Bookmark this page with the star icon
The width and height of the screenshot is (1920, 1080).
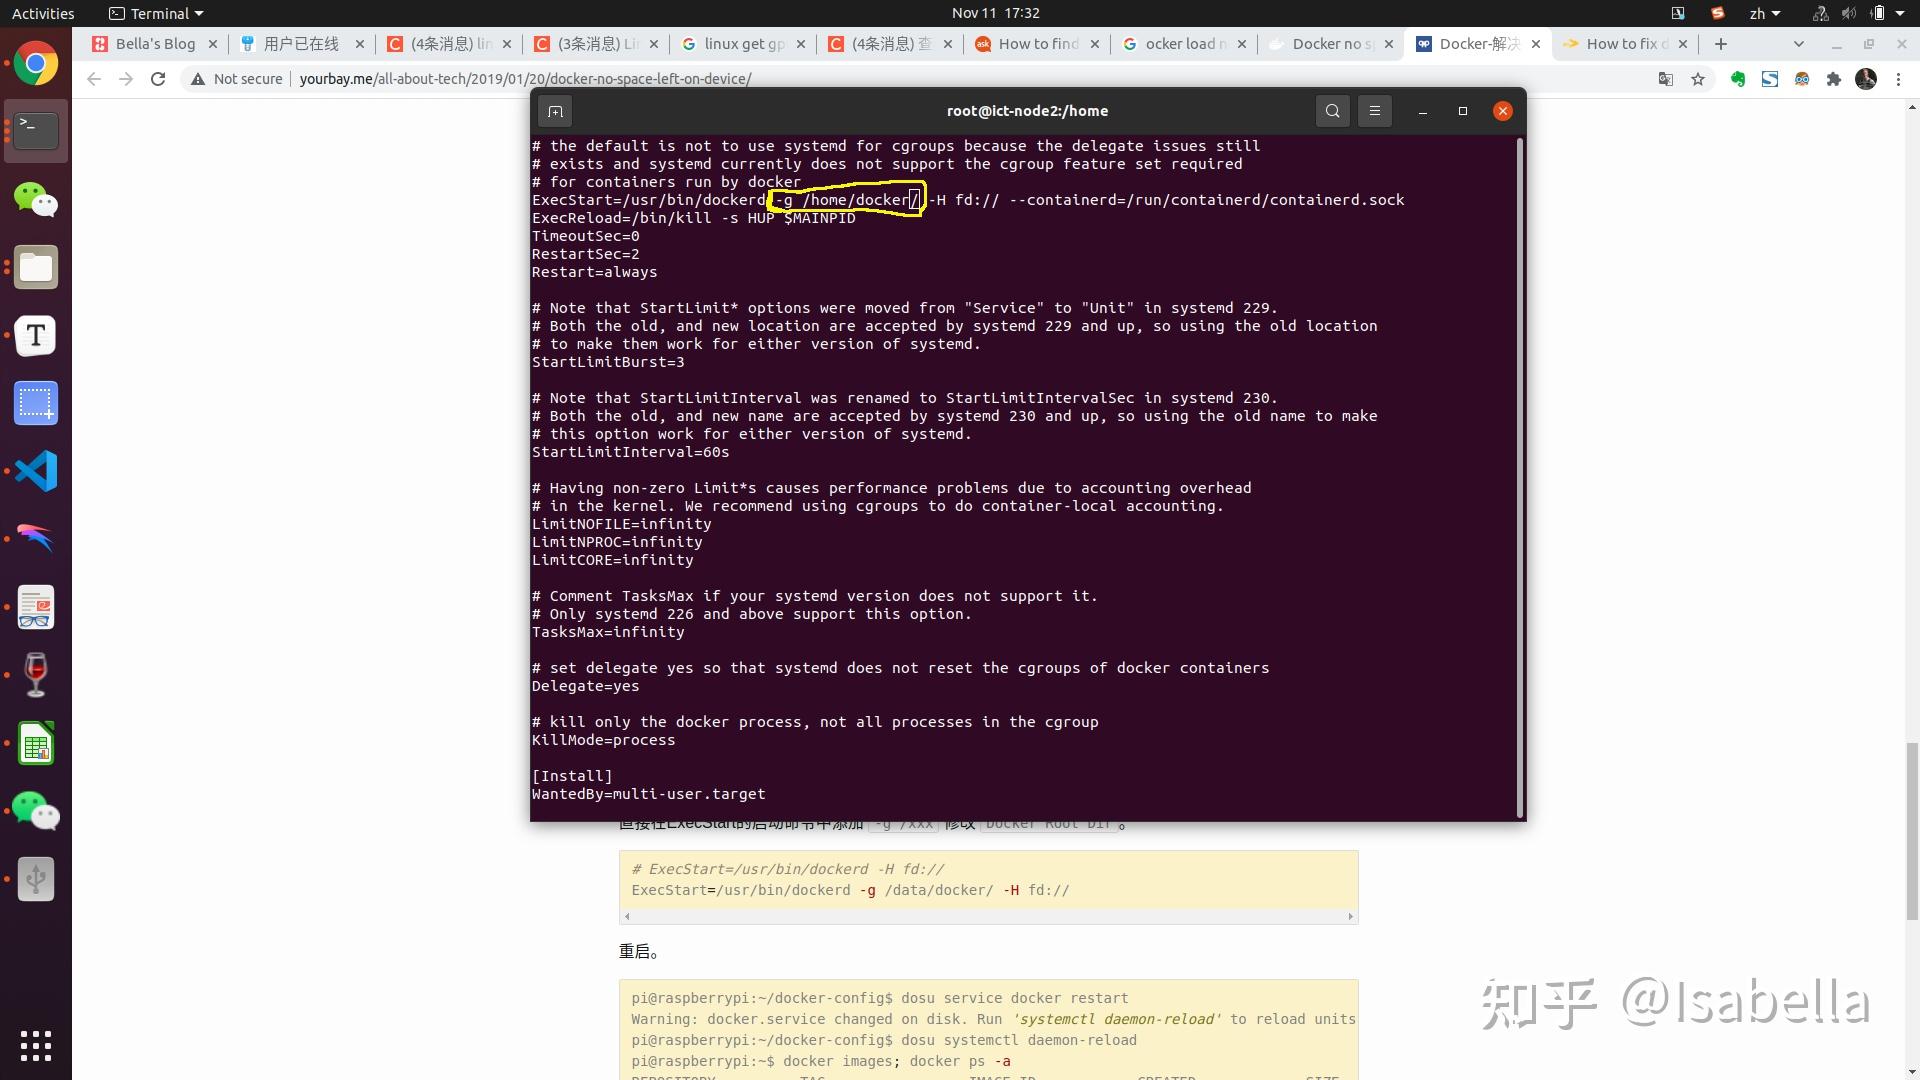[x=1698, y=79]
